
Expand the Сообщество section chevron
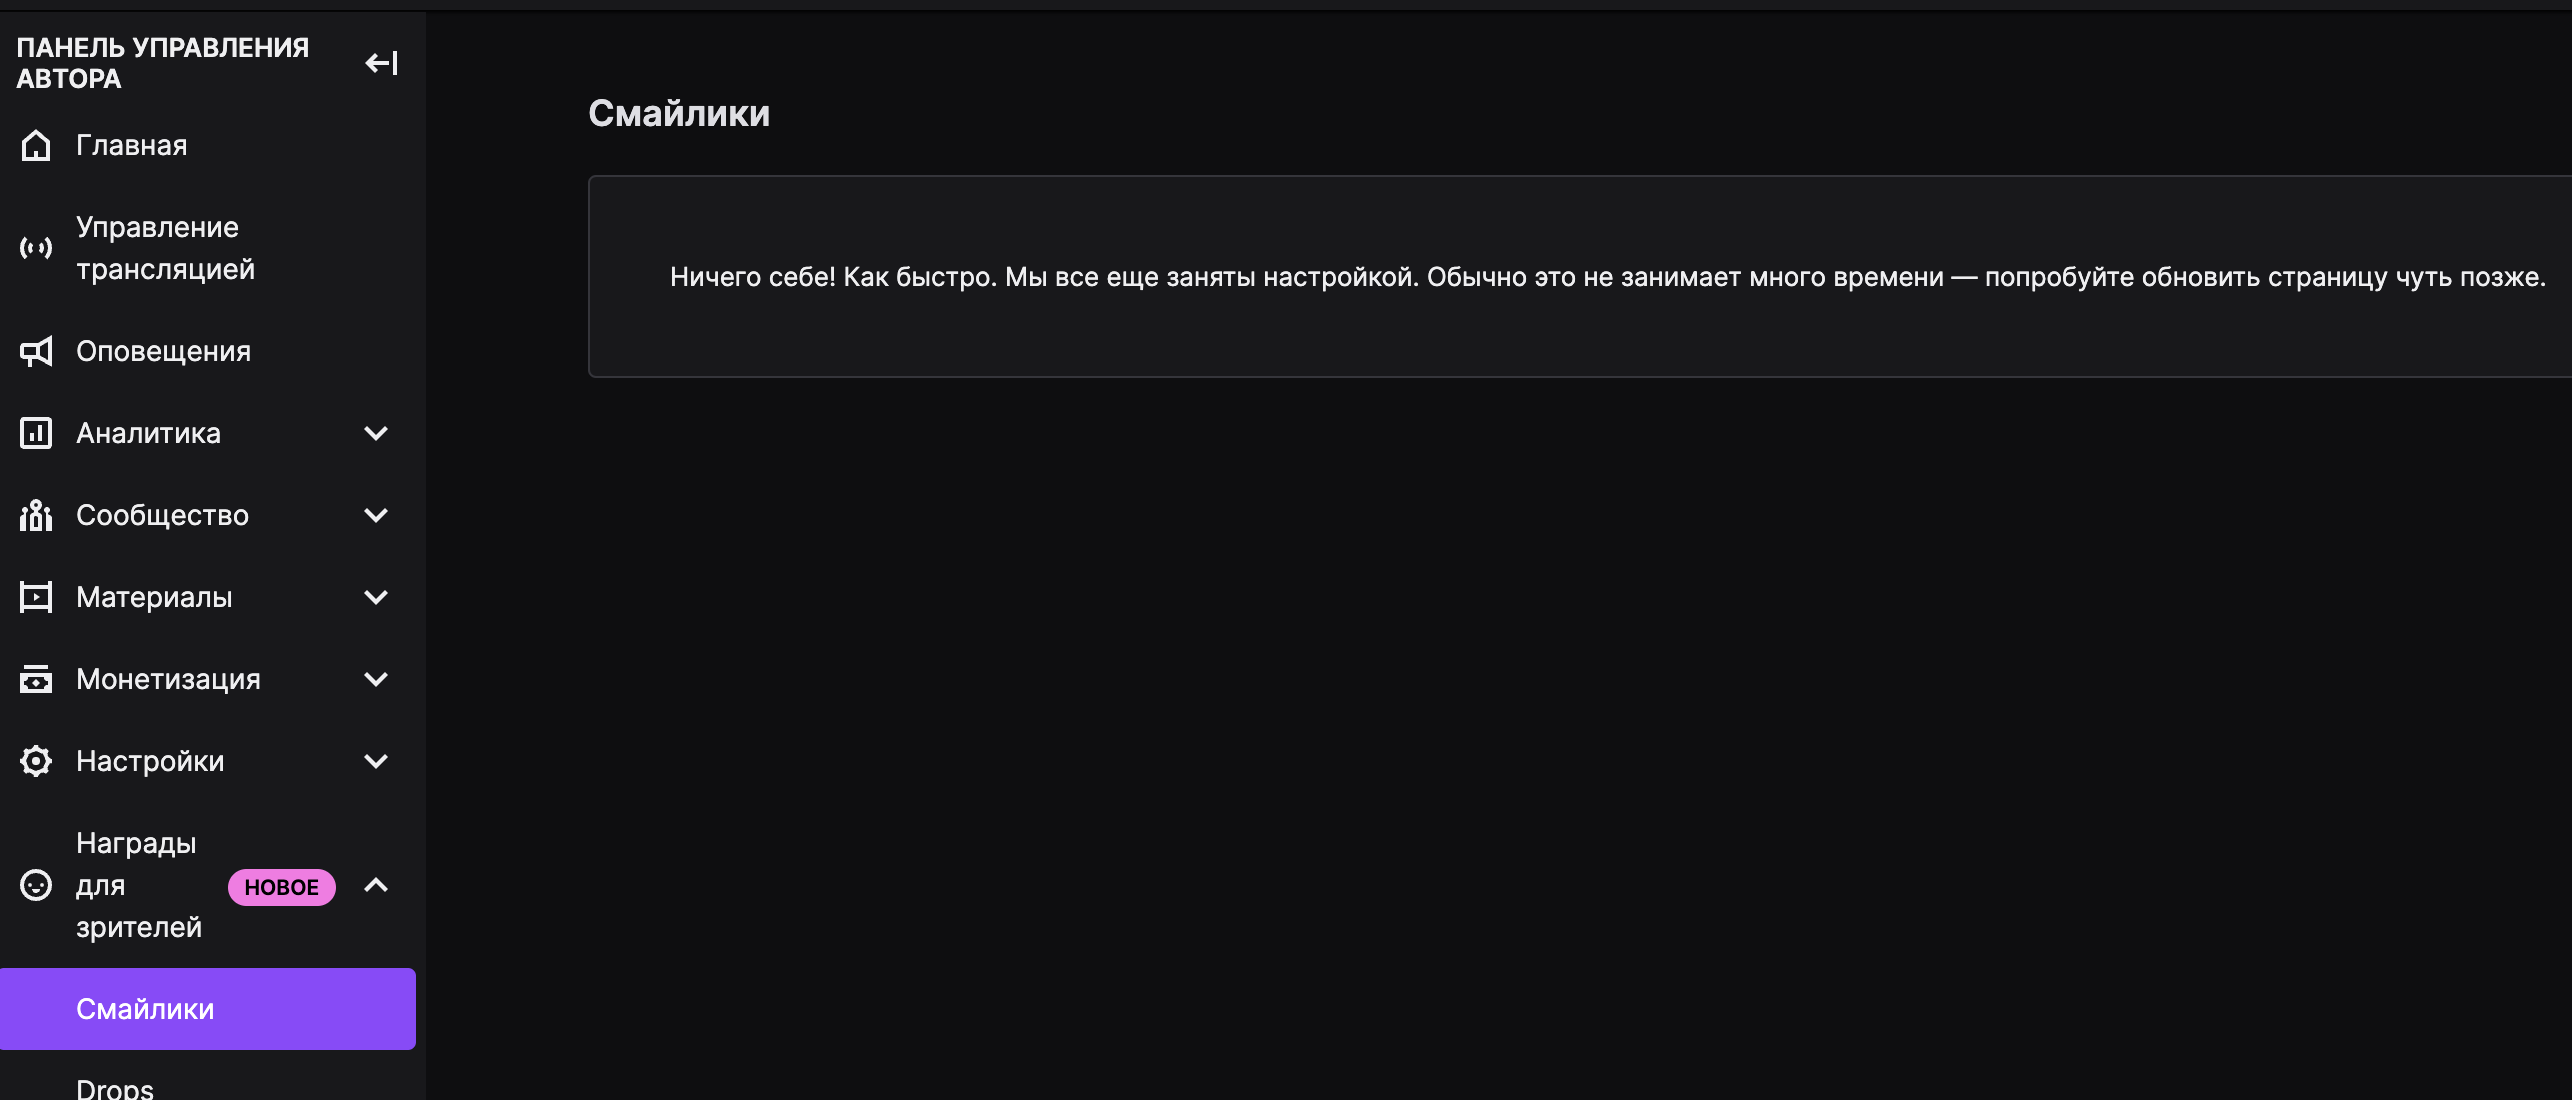(x=376, y=516)
